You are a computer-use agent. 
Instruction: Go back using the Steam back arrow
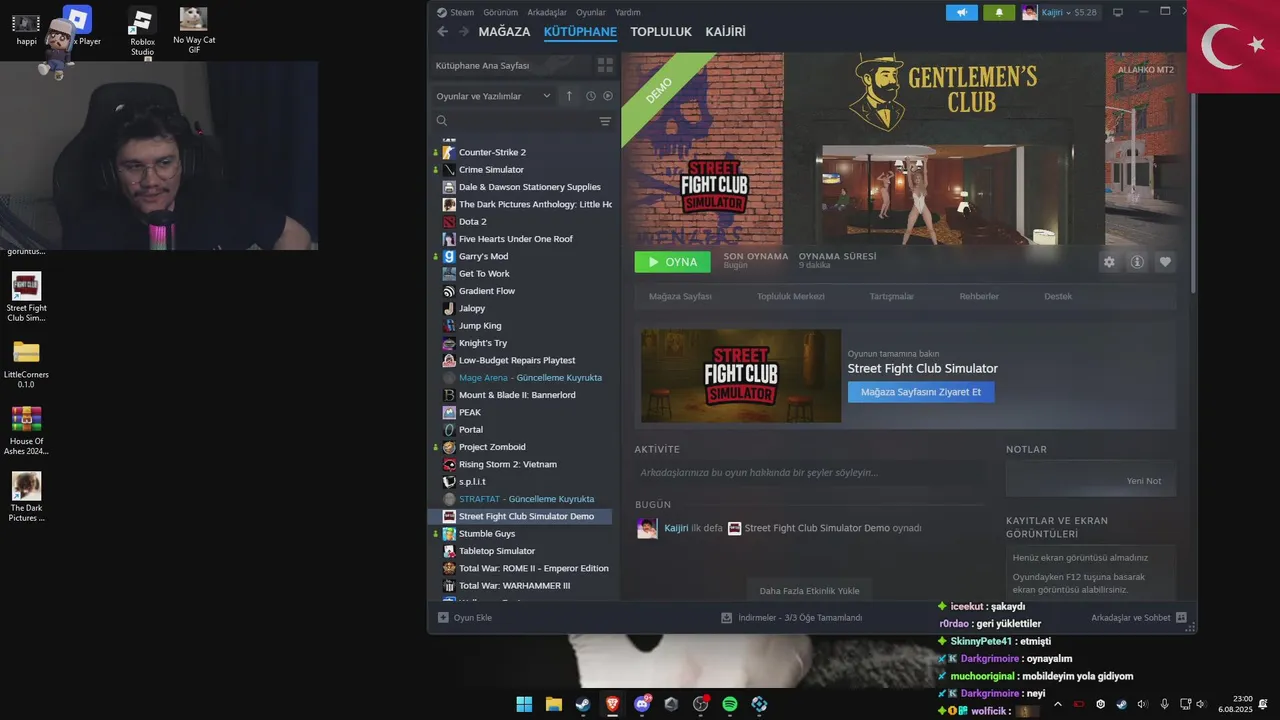442,32
